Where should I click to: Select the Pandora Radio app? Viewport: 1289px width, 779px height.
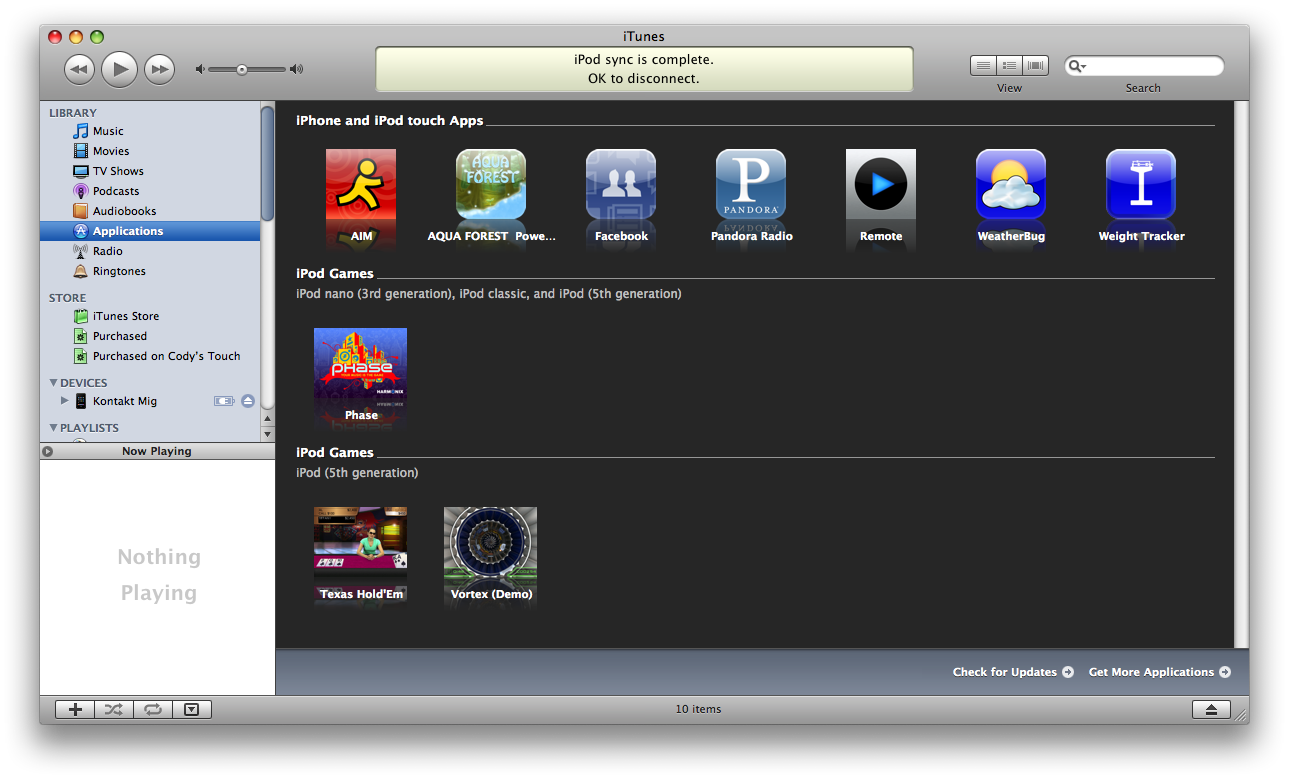click(751, 184)
